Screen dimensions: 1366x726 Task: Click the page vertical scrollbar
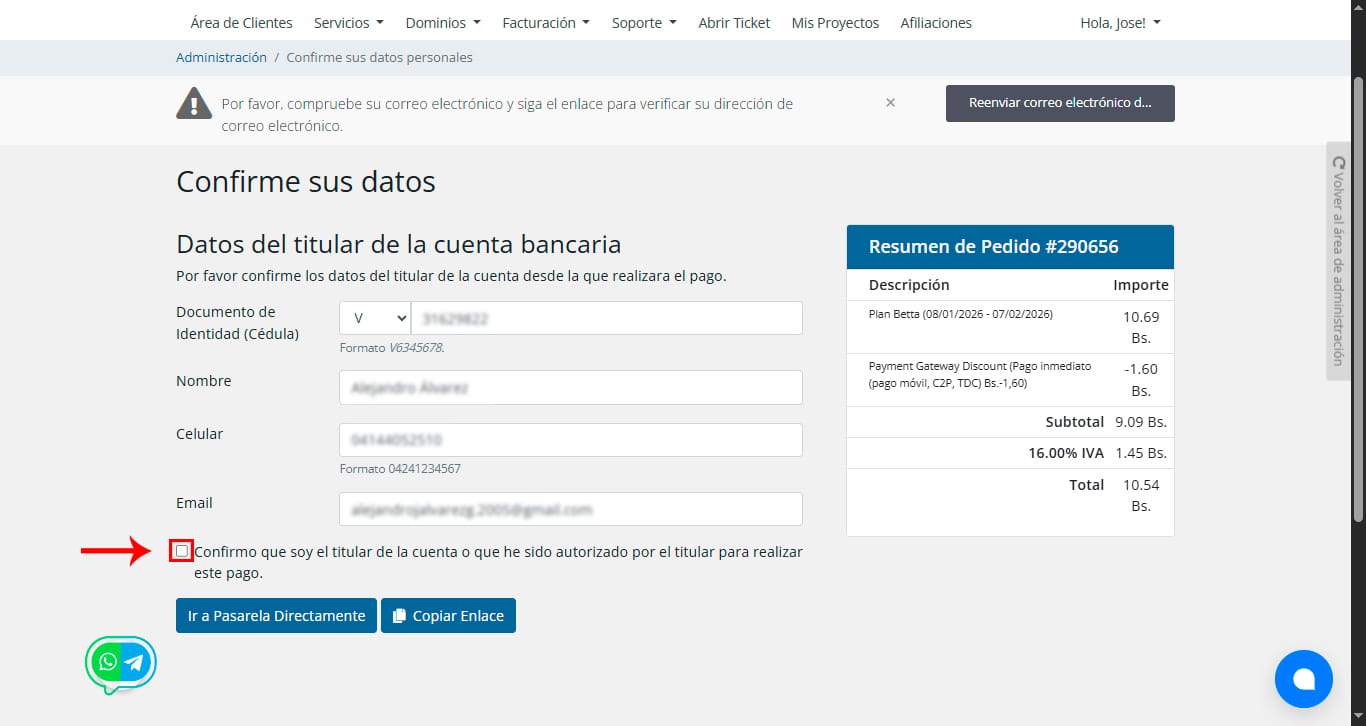[x=1358, y=300]
